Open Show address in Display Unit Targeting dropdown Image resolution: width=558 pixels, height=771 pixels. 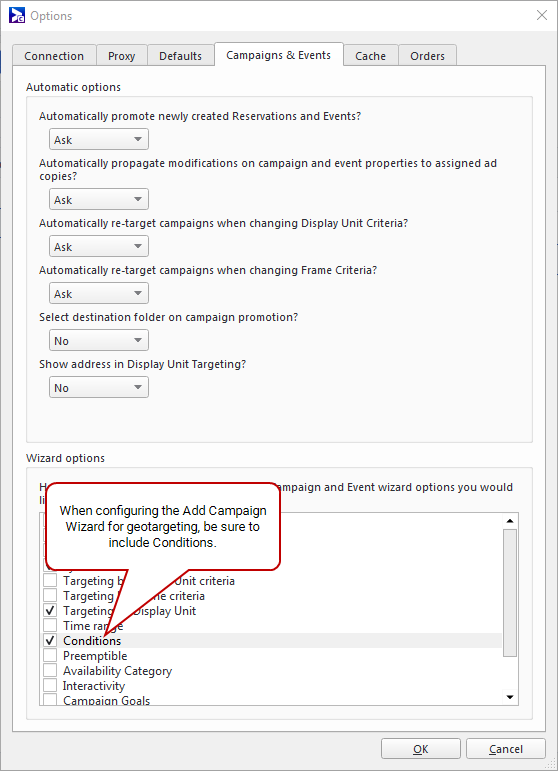[x=99, y=387]
